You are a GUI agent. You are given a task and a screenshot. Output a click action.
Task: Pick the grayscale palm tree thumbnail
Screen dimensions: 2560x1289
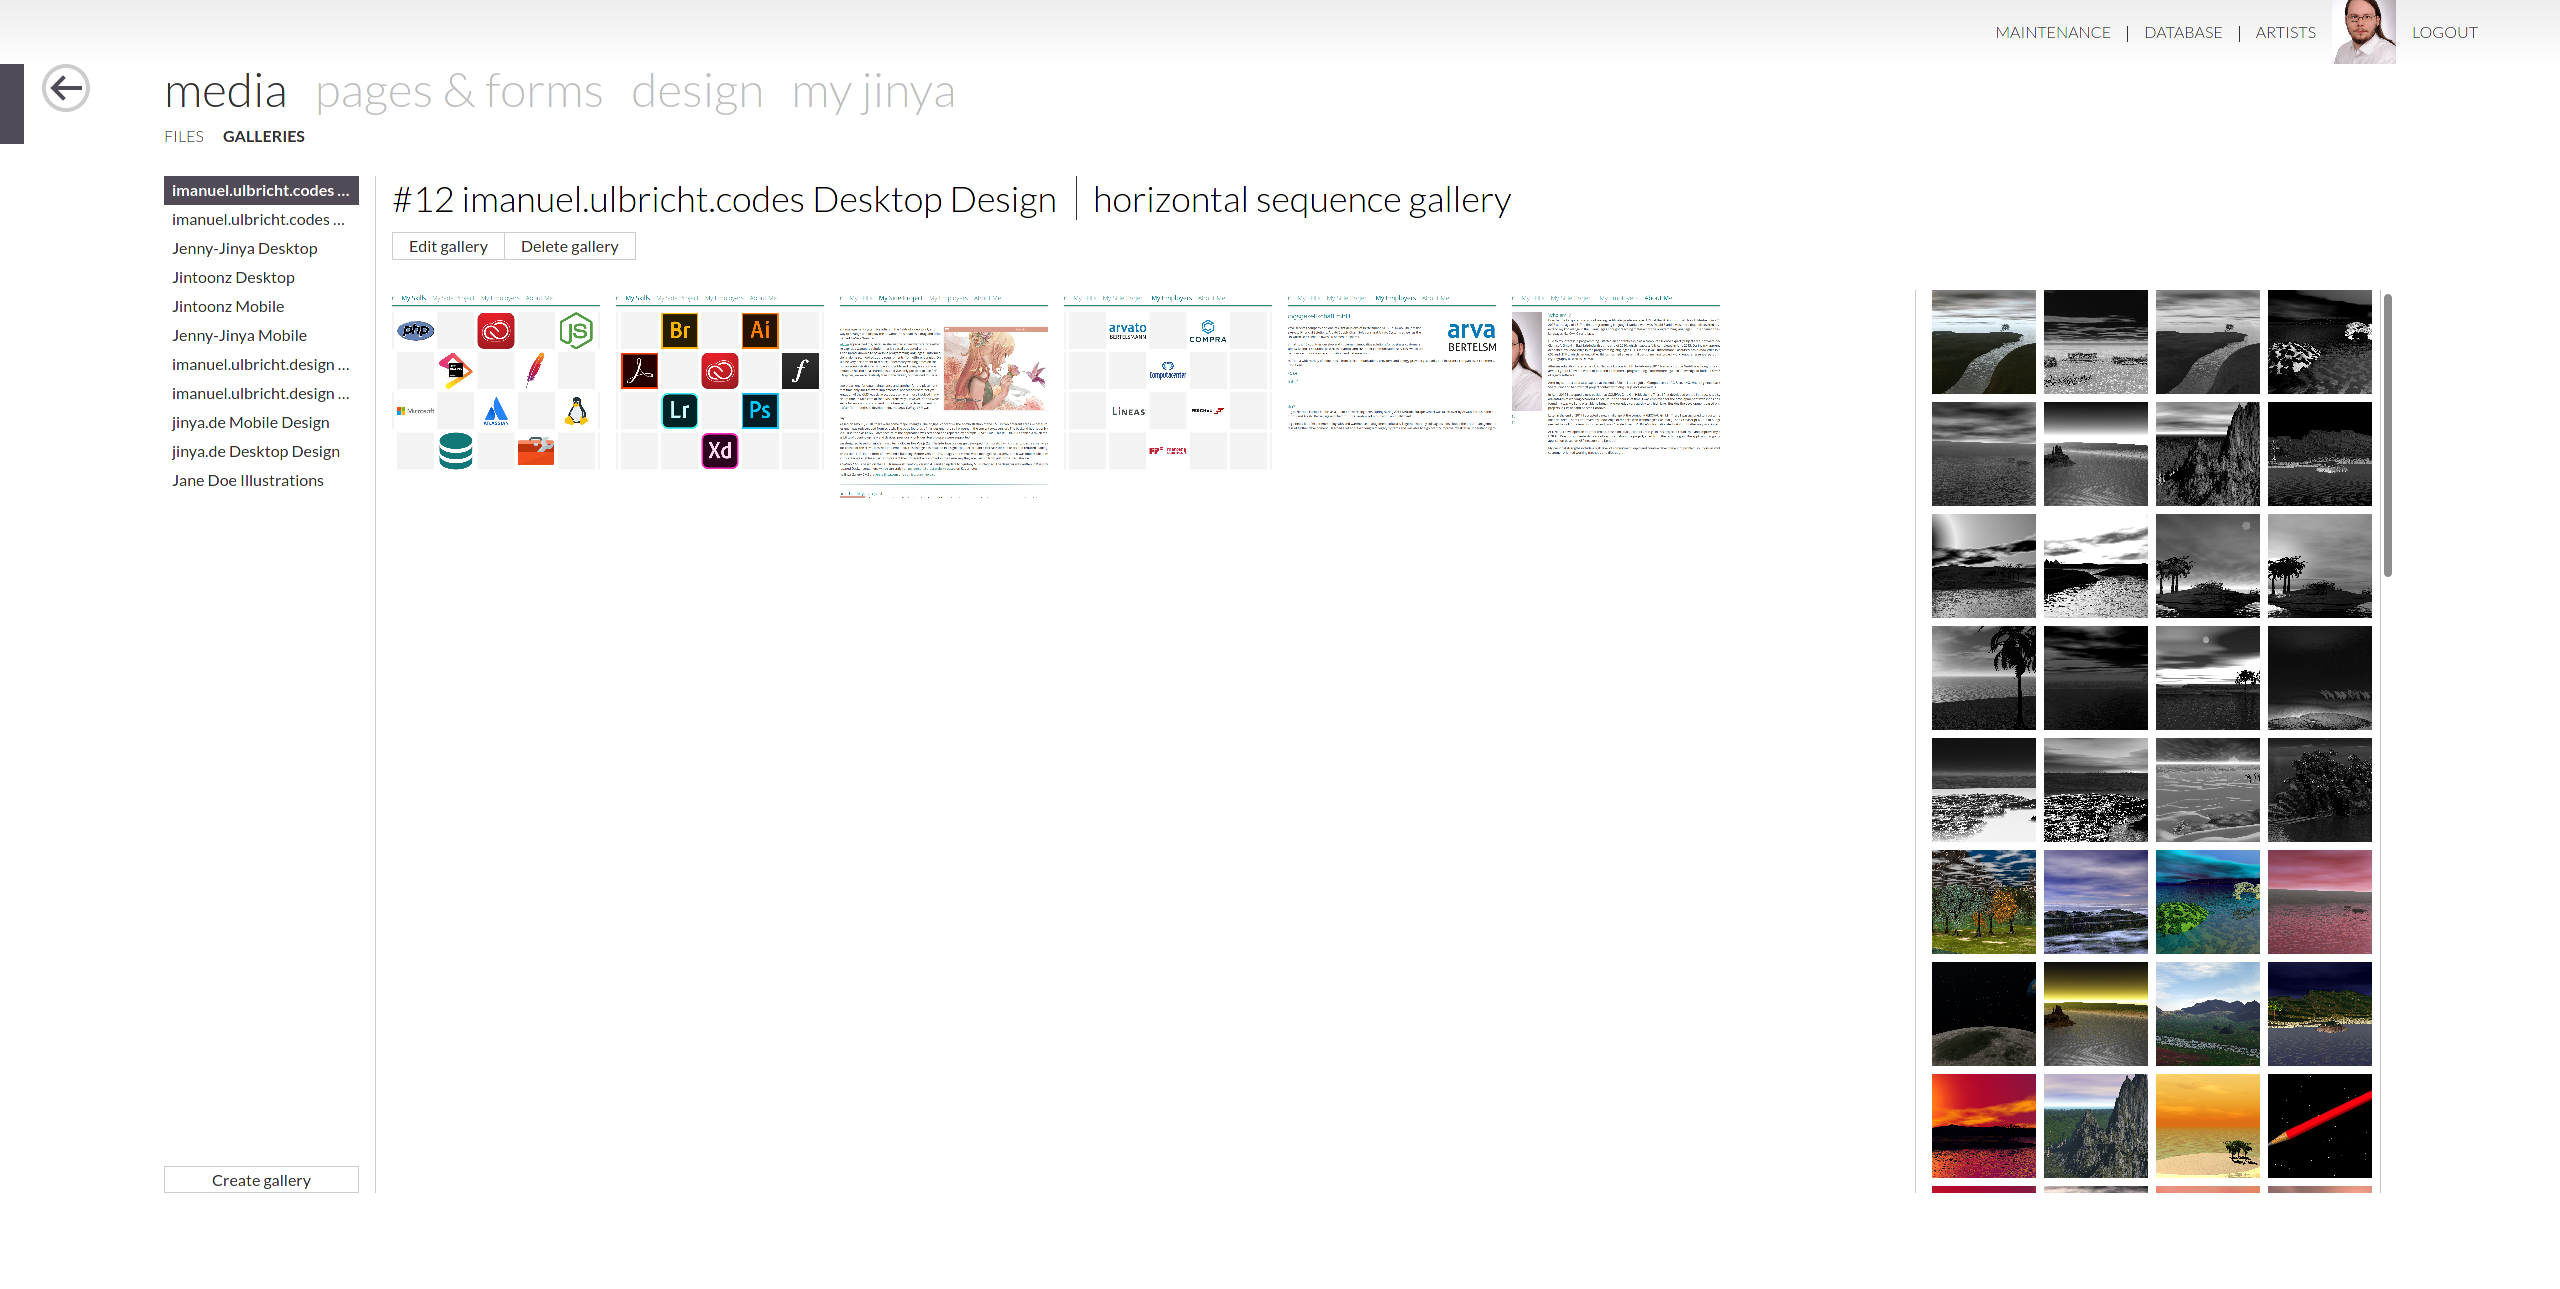[1983, 677]
